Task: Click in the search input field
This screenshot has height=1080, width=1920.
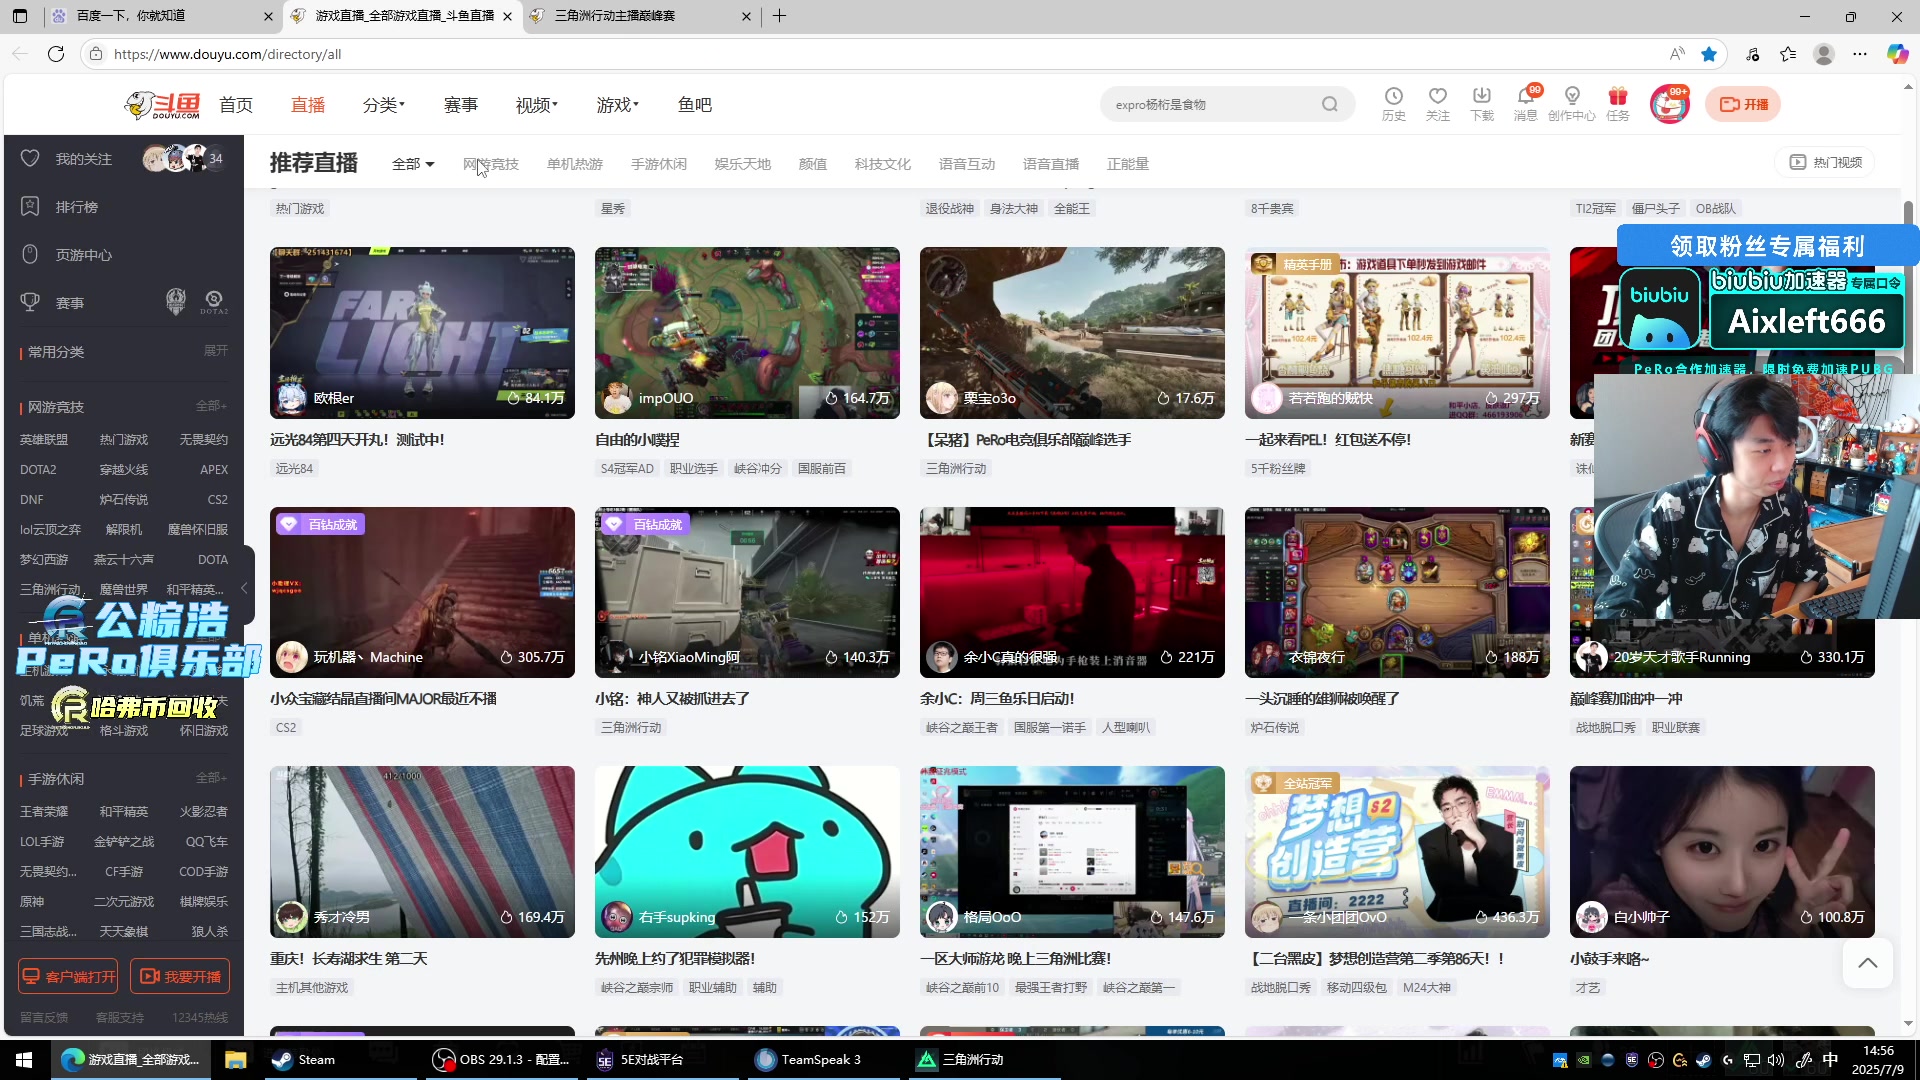Action: 1210,104
